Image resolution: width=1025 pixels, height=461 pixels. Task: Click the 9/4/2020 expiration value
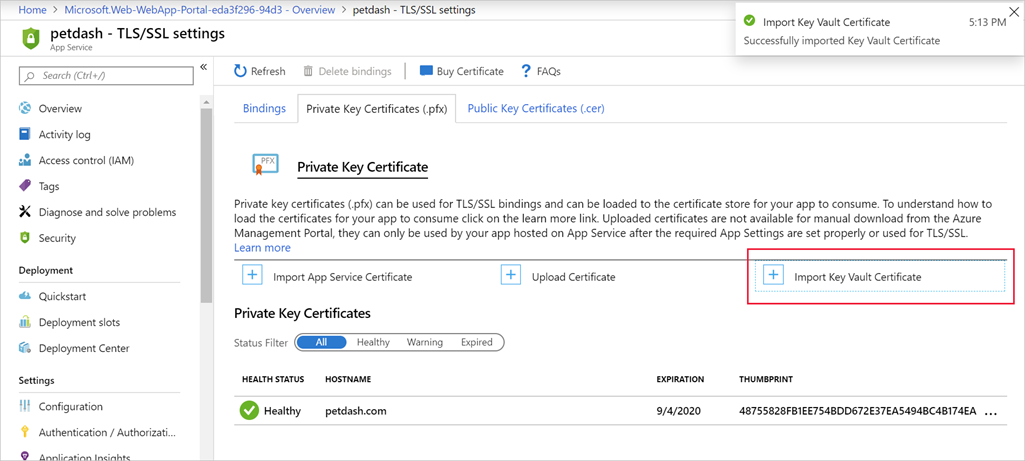point(677,411)
